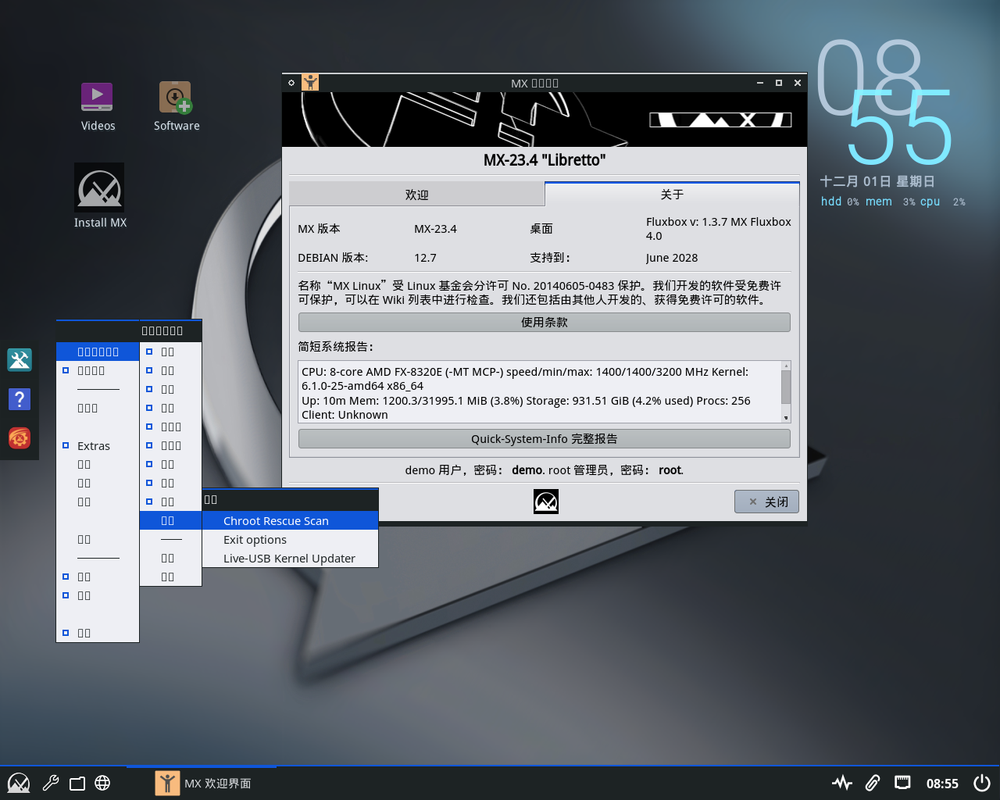The width and height of the screenshot is (1000, 800).
Task: Click the CPU system report text box
Action: [x=540, y=392]
